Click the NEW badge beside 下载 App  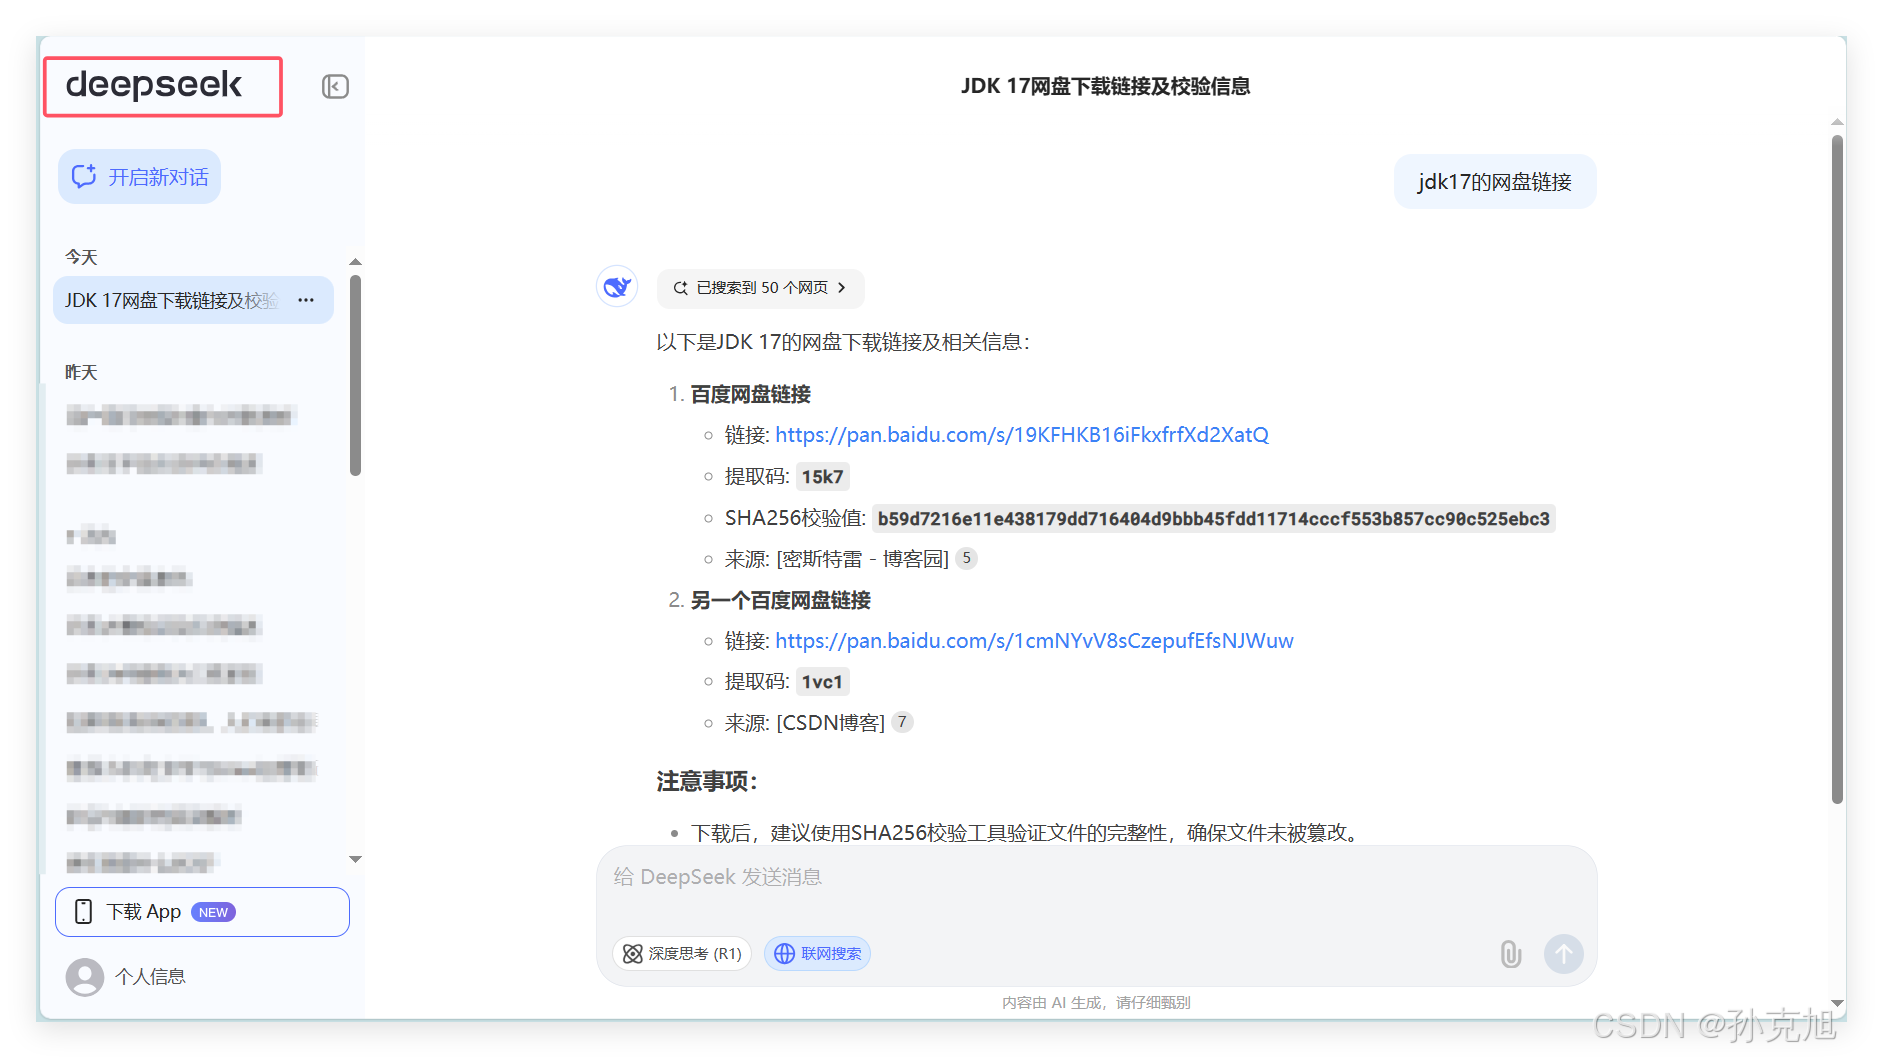tap(213, 912)
